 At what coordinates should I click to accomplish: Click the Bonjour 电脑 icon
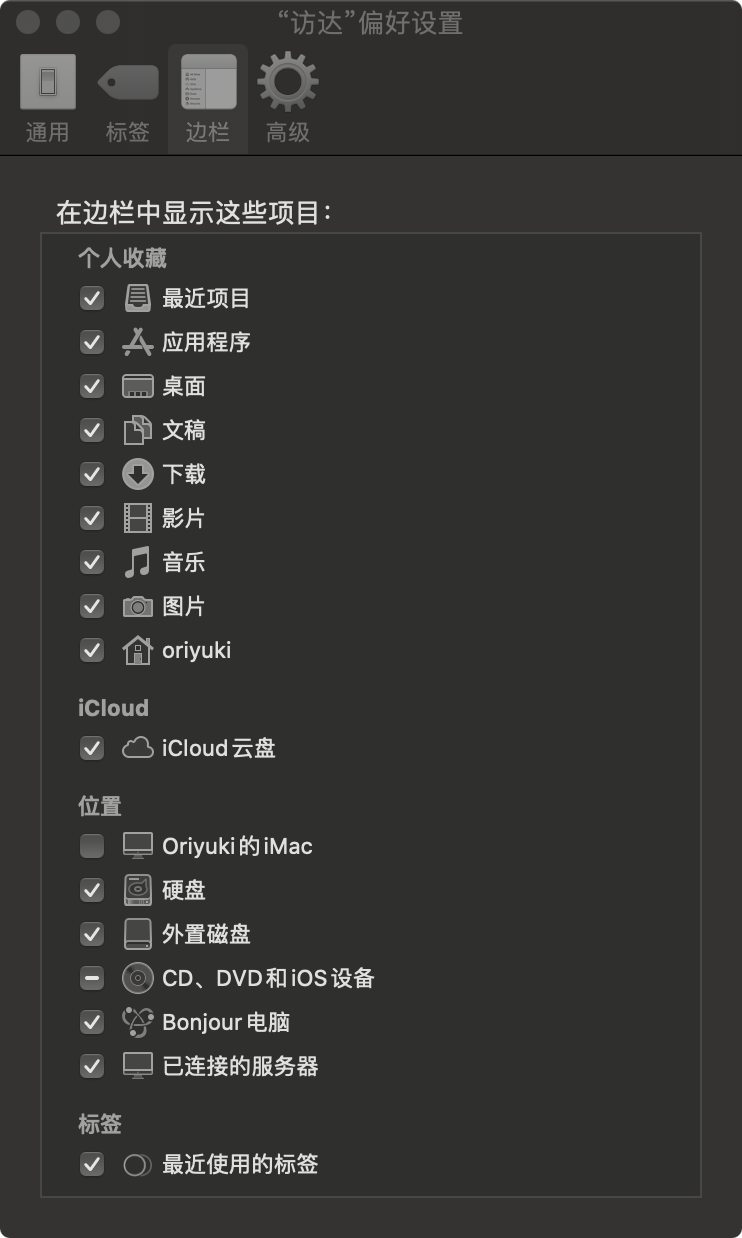[x=137, y=1022]
